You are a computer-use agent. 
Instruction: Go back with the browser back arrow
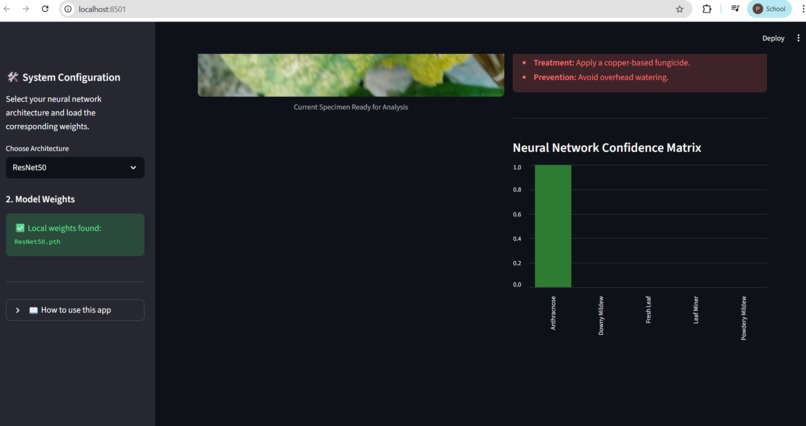(7, 9)
